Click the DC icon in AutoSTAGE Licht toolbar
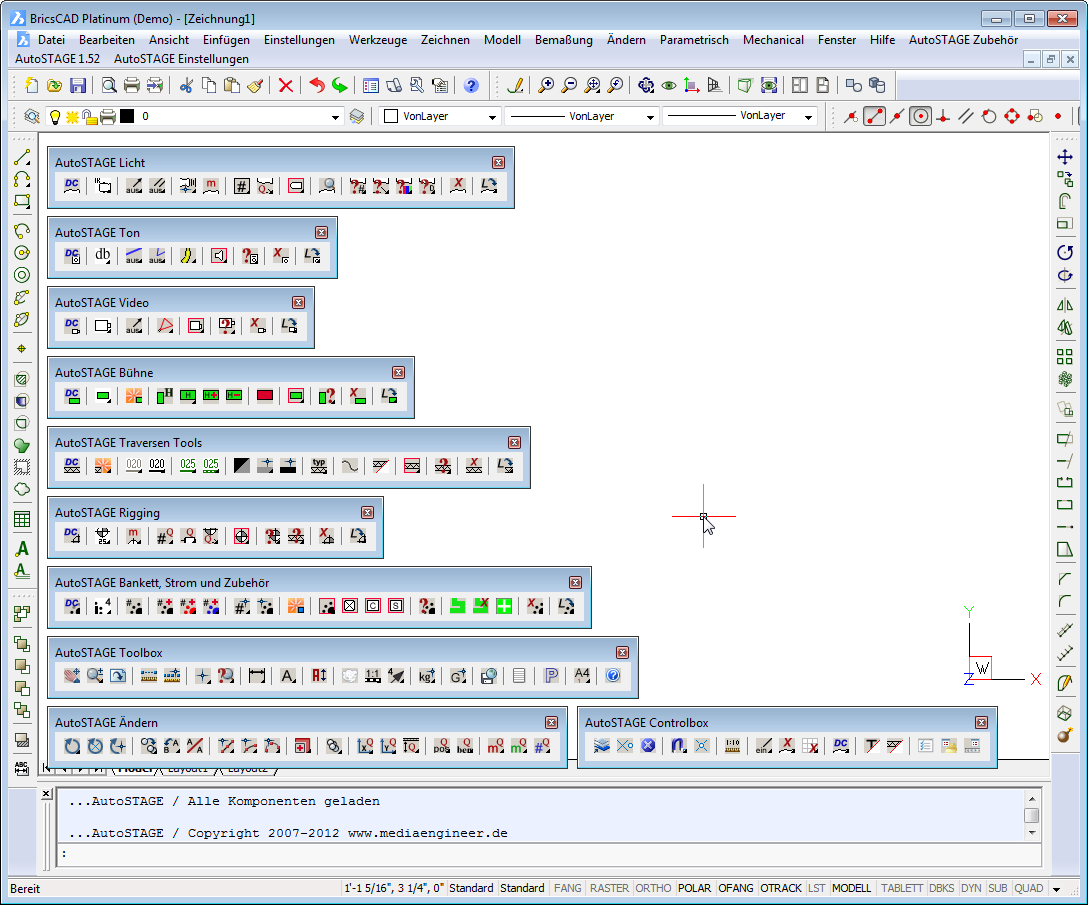 coord(72,185)
